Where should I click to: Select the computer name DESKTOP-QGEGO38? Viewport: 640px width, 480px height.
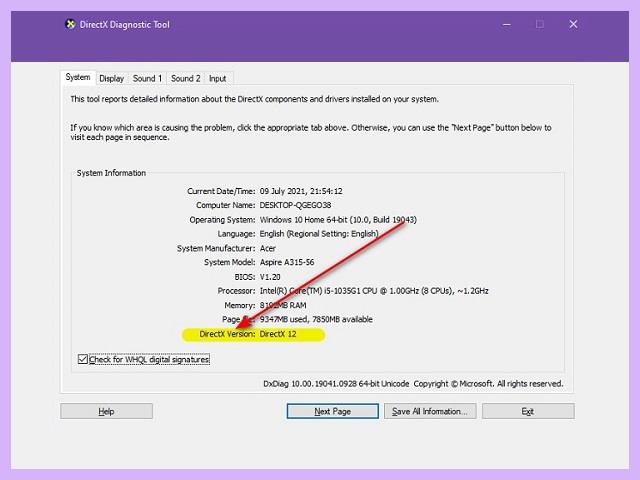pyautogui.click(x=296, y=205)
